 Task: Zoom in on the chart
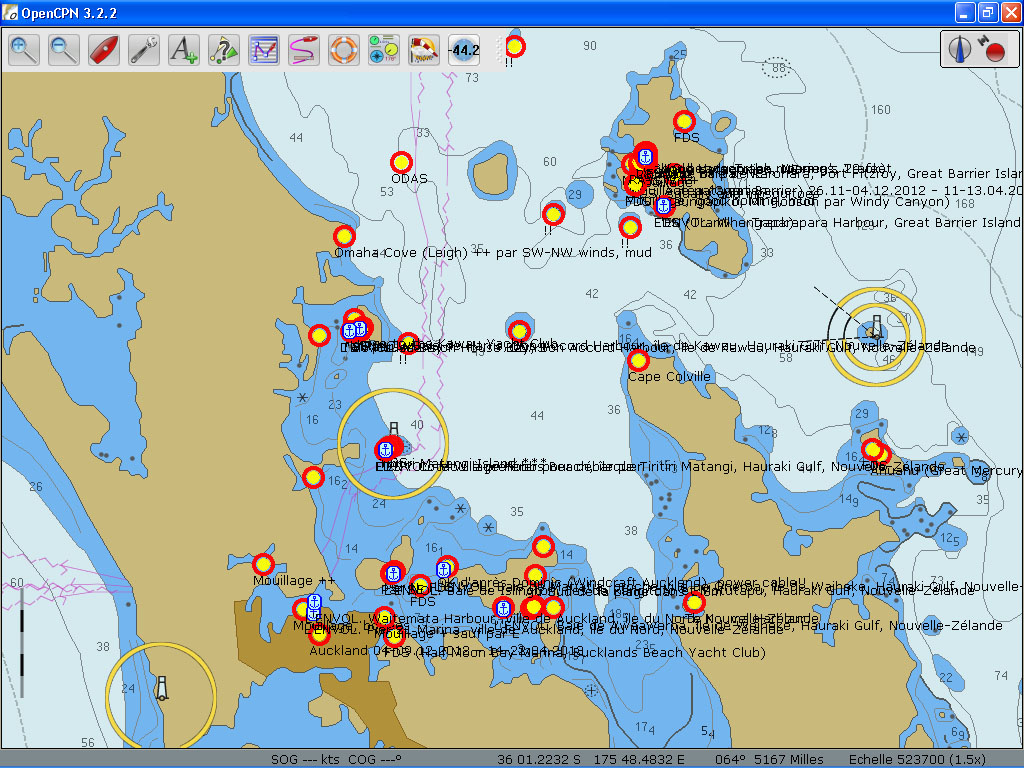tap(24, 50)
